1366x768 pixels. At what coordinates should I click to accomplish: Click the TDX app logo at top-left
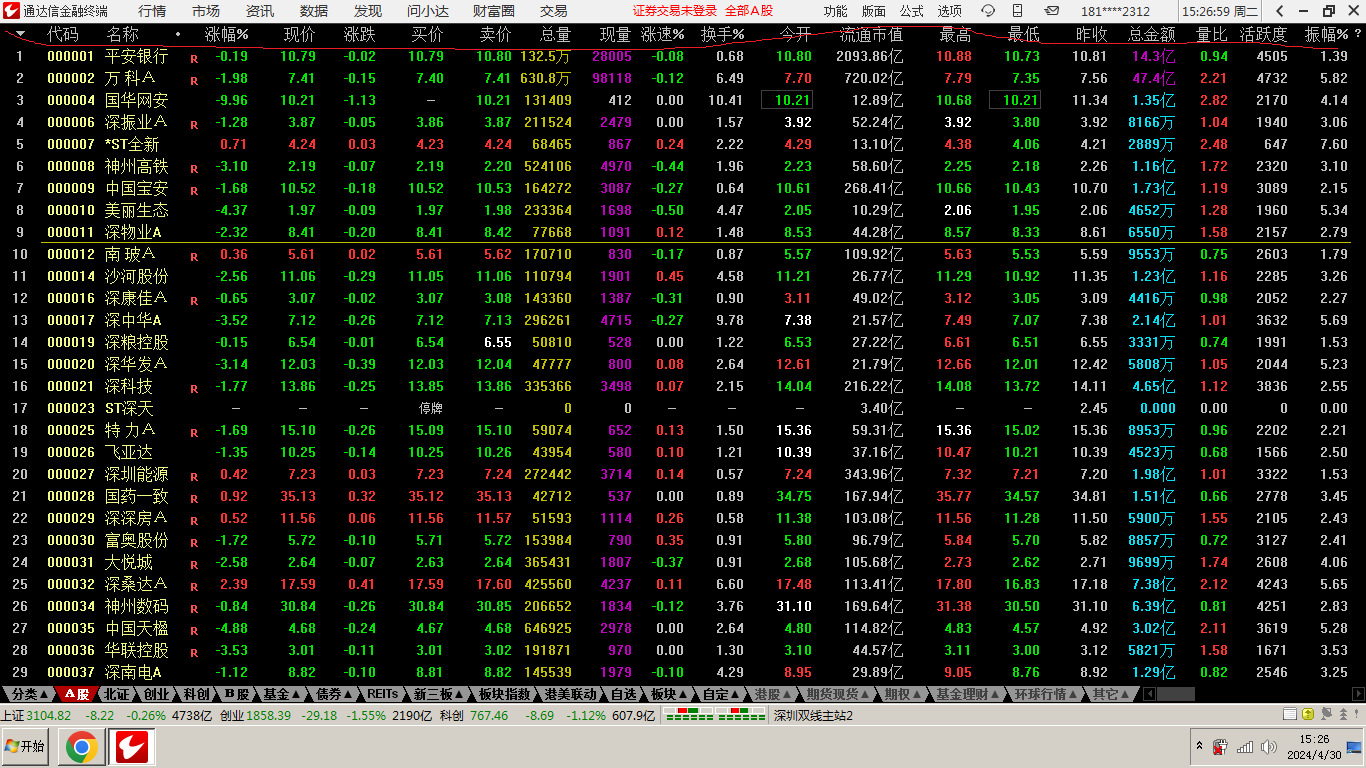[12, 11]
